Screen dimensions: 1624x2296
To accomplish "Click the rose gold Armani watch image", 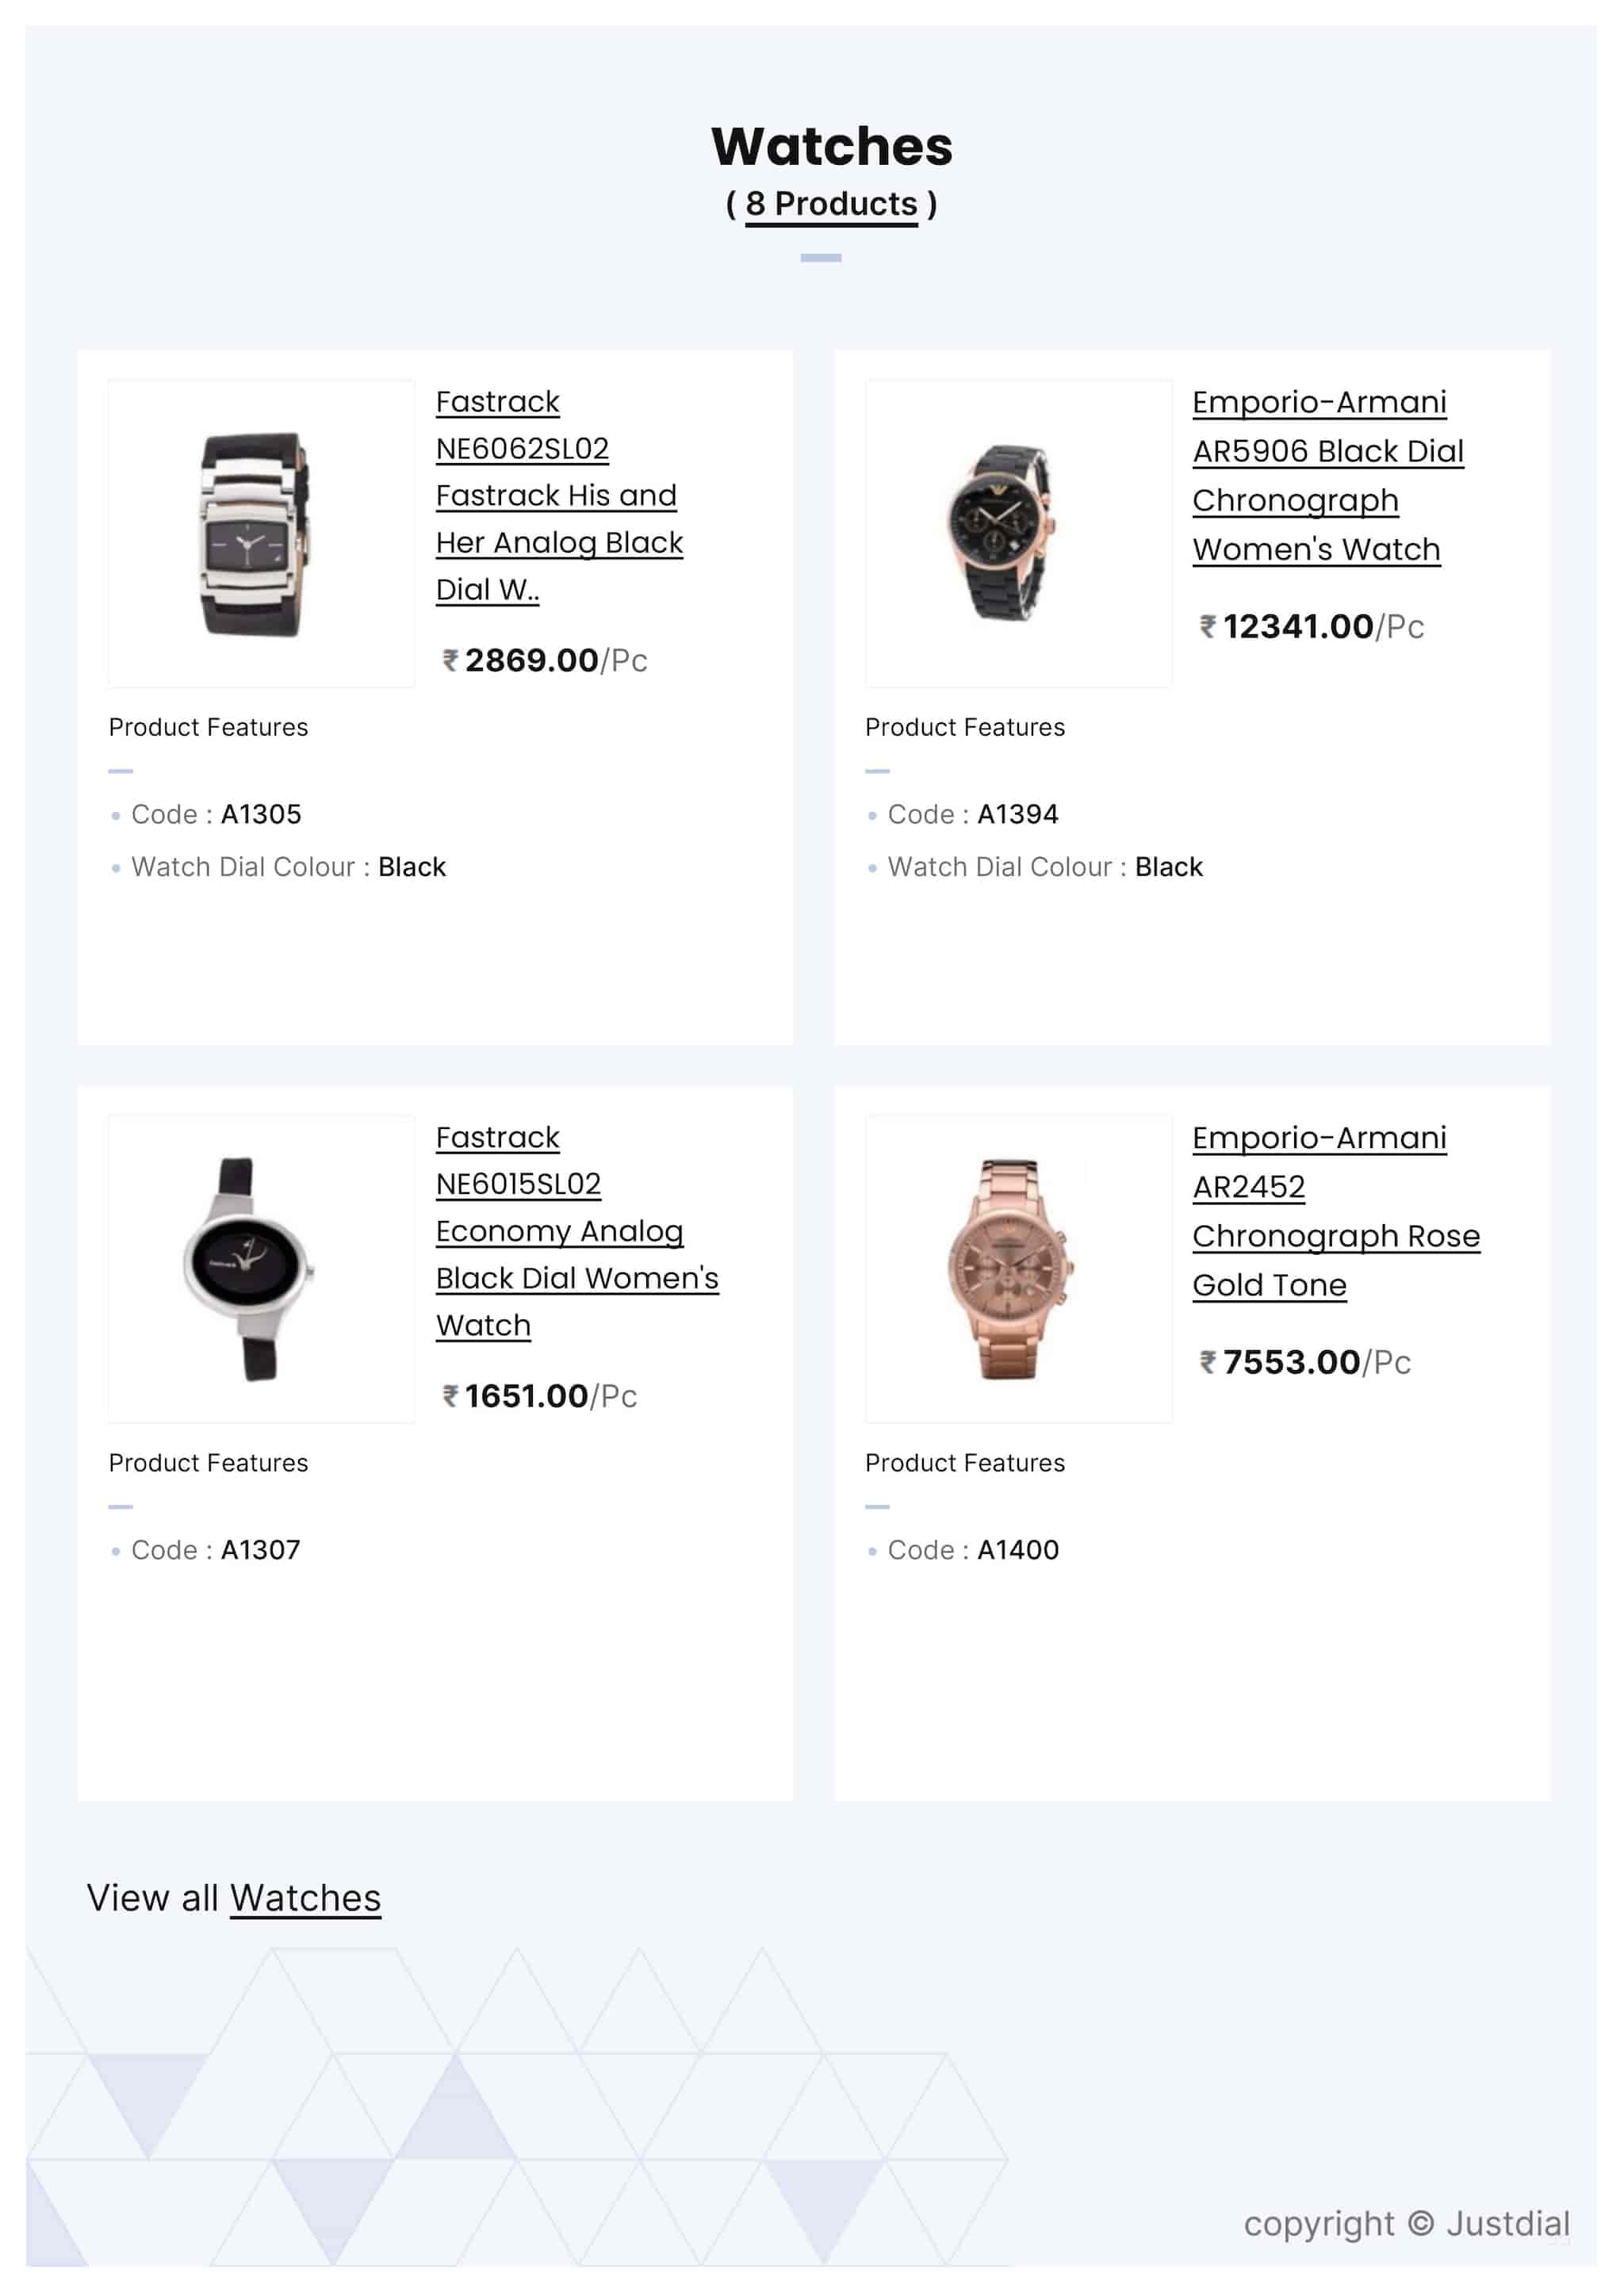I will (x=1009, y=1269).
